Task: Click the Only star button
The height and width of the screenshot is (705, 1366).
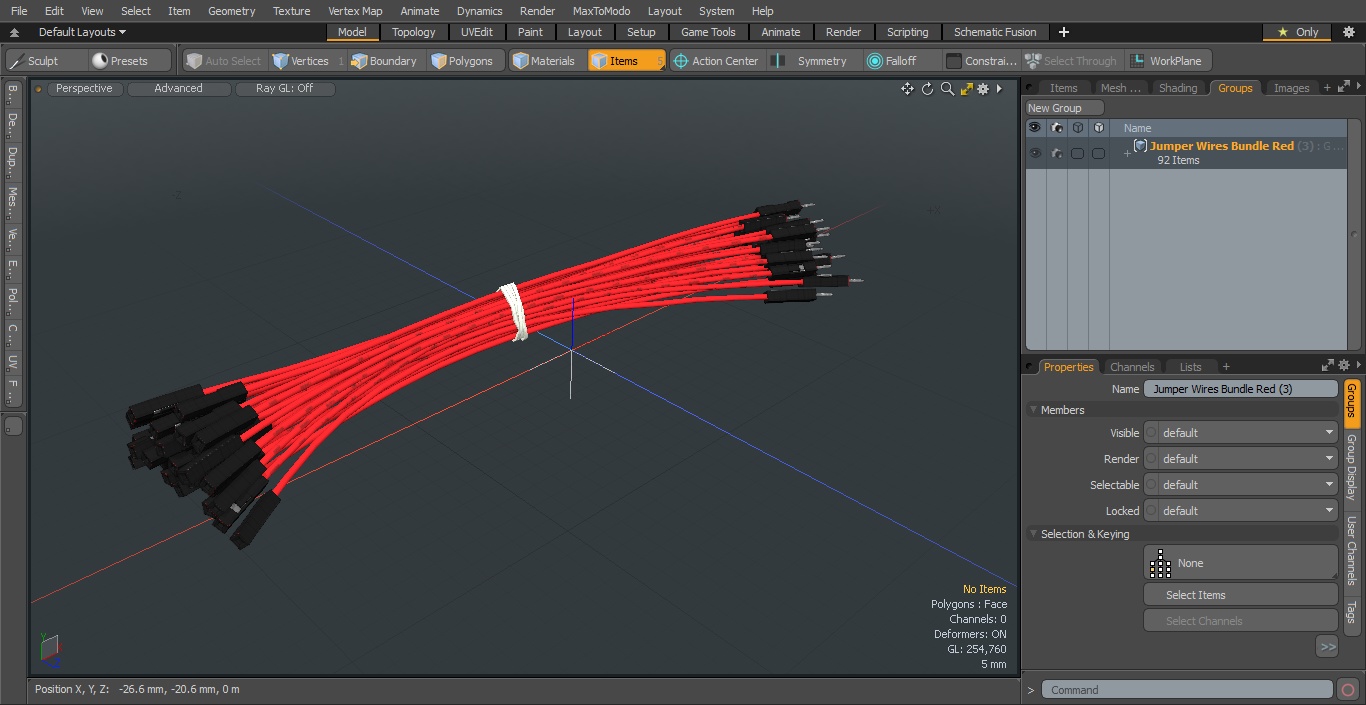Action: (x=1297, y=32)
